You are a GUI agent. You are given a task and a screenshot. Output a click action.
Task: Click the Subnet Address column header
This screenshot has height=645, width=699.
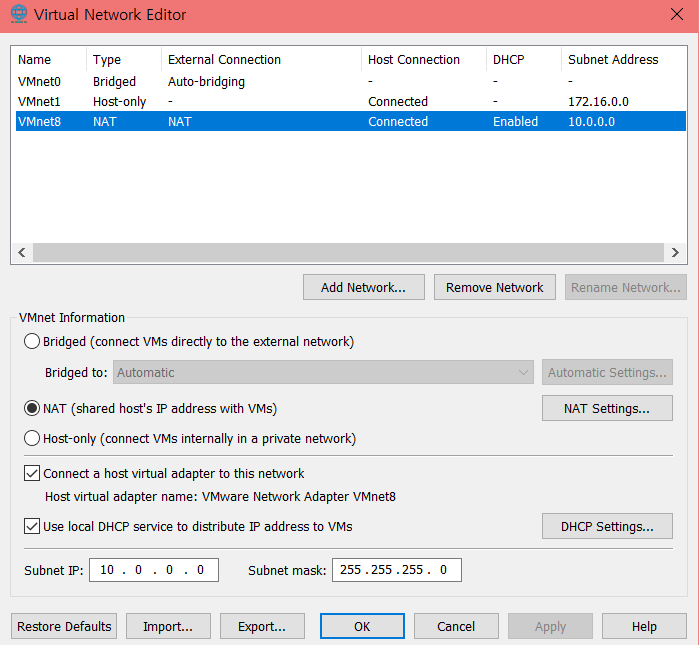[x=623, y=59]
